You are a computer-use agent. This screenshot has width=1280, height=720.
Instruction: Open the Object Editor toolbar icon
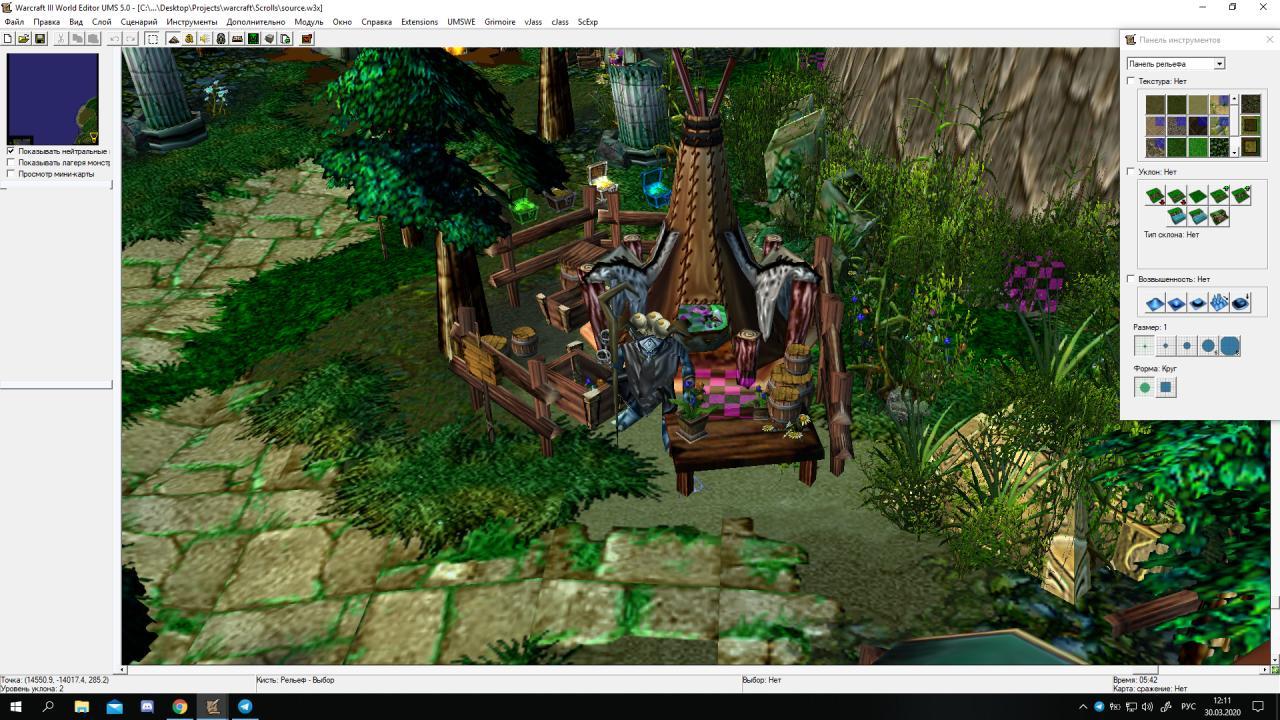coord(221,39)
